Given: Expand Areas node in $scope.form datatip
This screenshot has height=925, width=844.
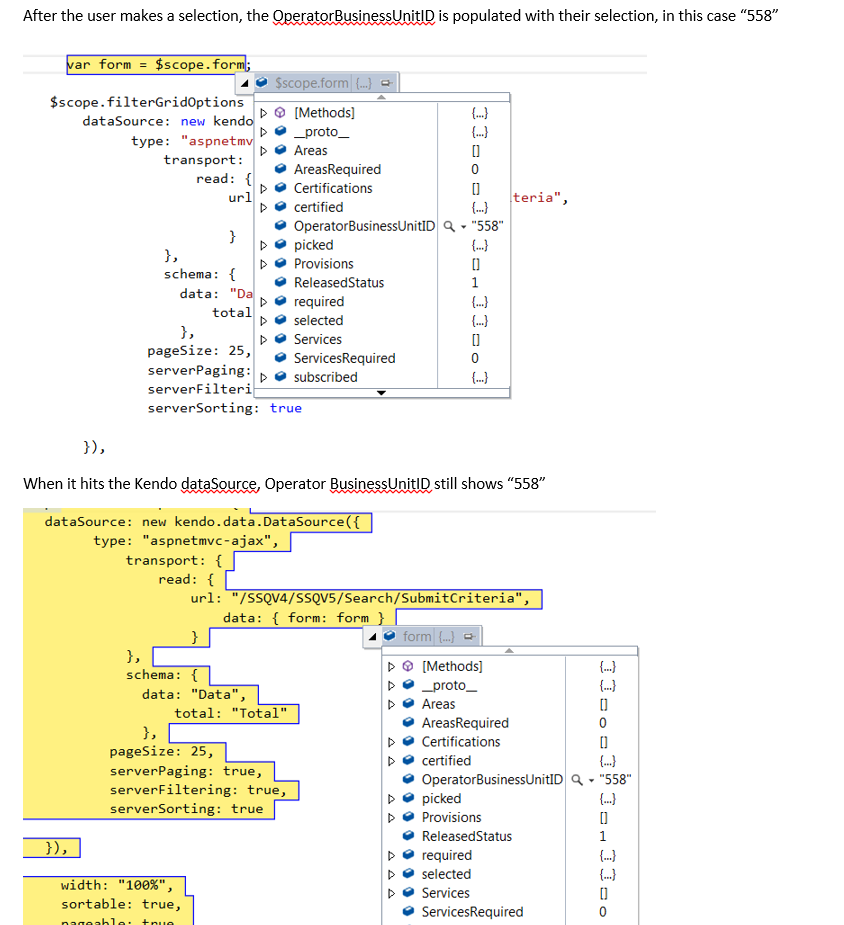Looking at the screenshot, I should [264, 150].
